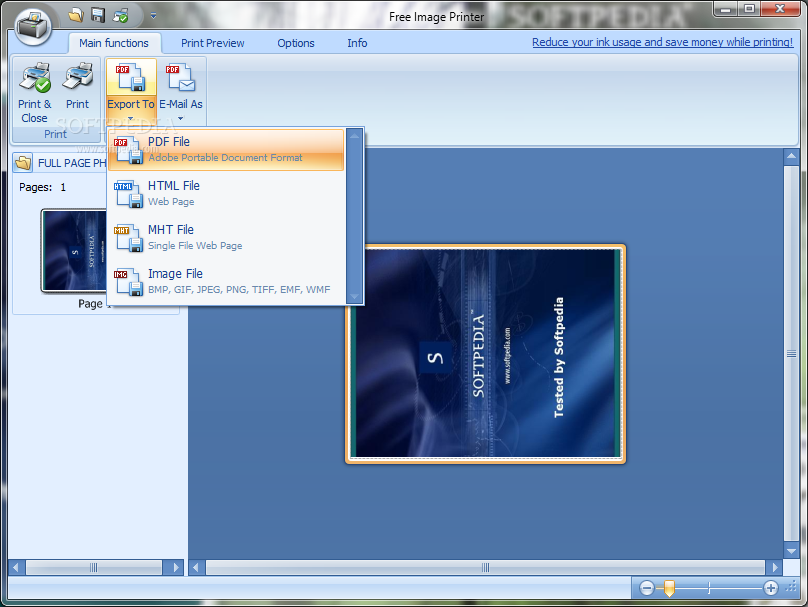Click zoom out minus button

pos(647,588)
